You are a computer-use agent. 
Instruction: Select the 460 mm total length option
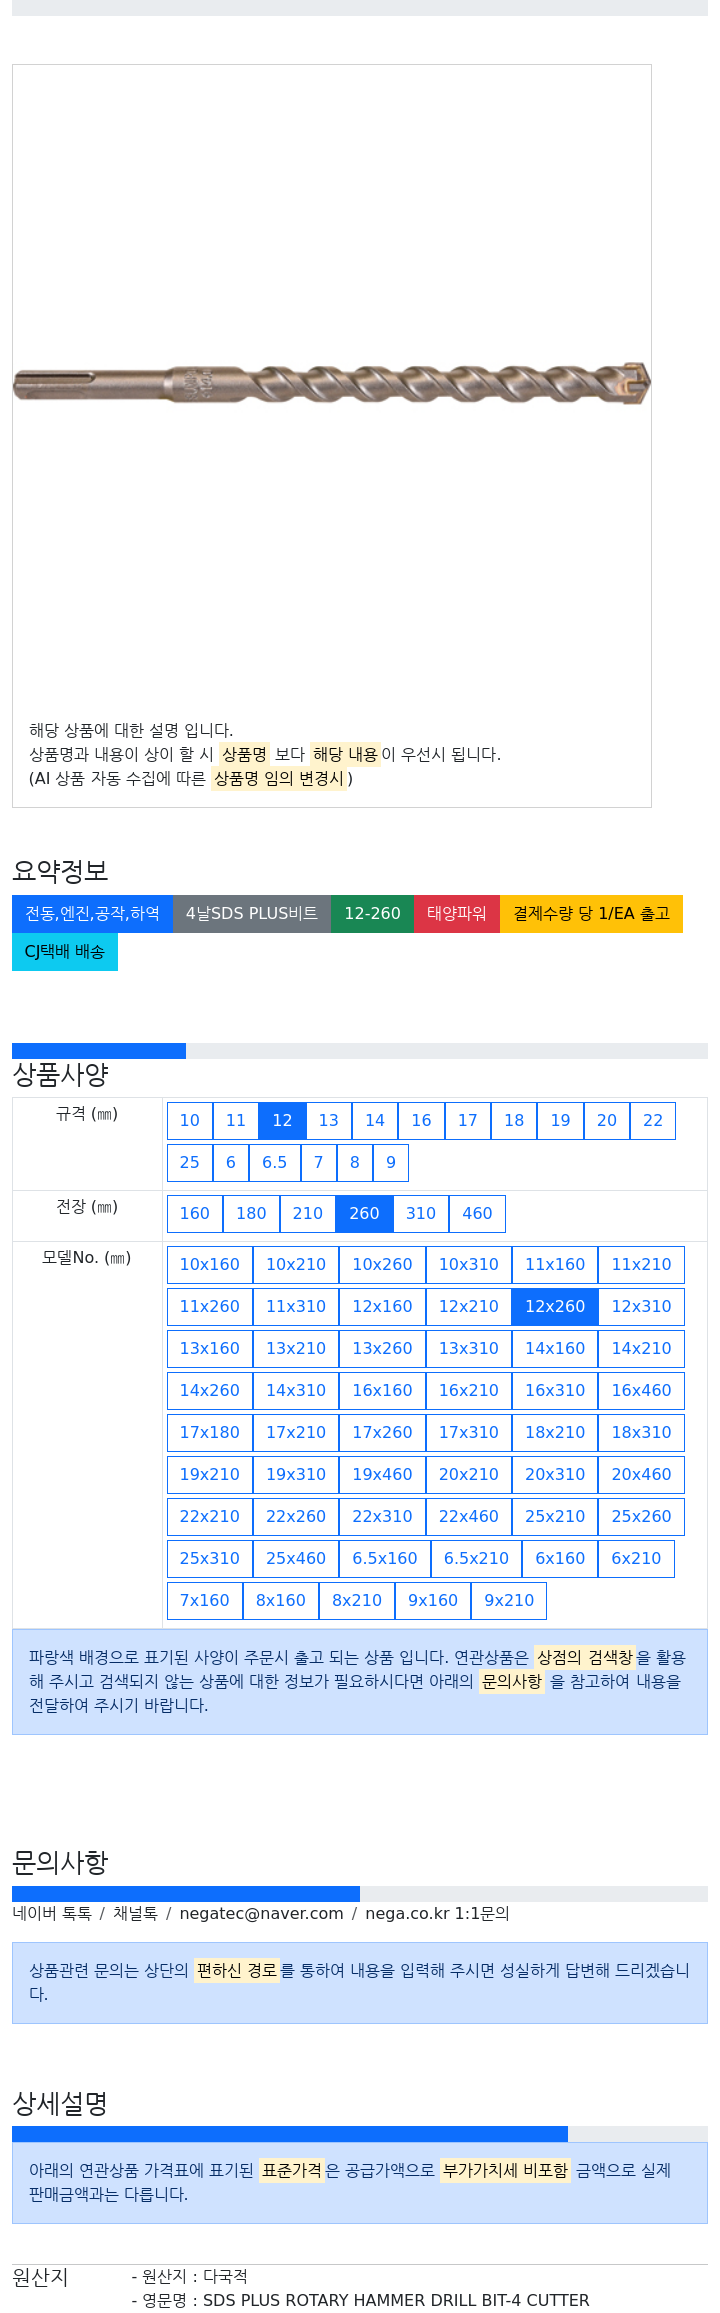[x=477, y=1213]
